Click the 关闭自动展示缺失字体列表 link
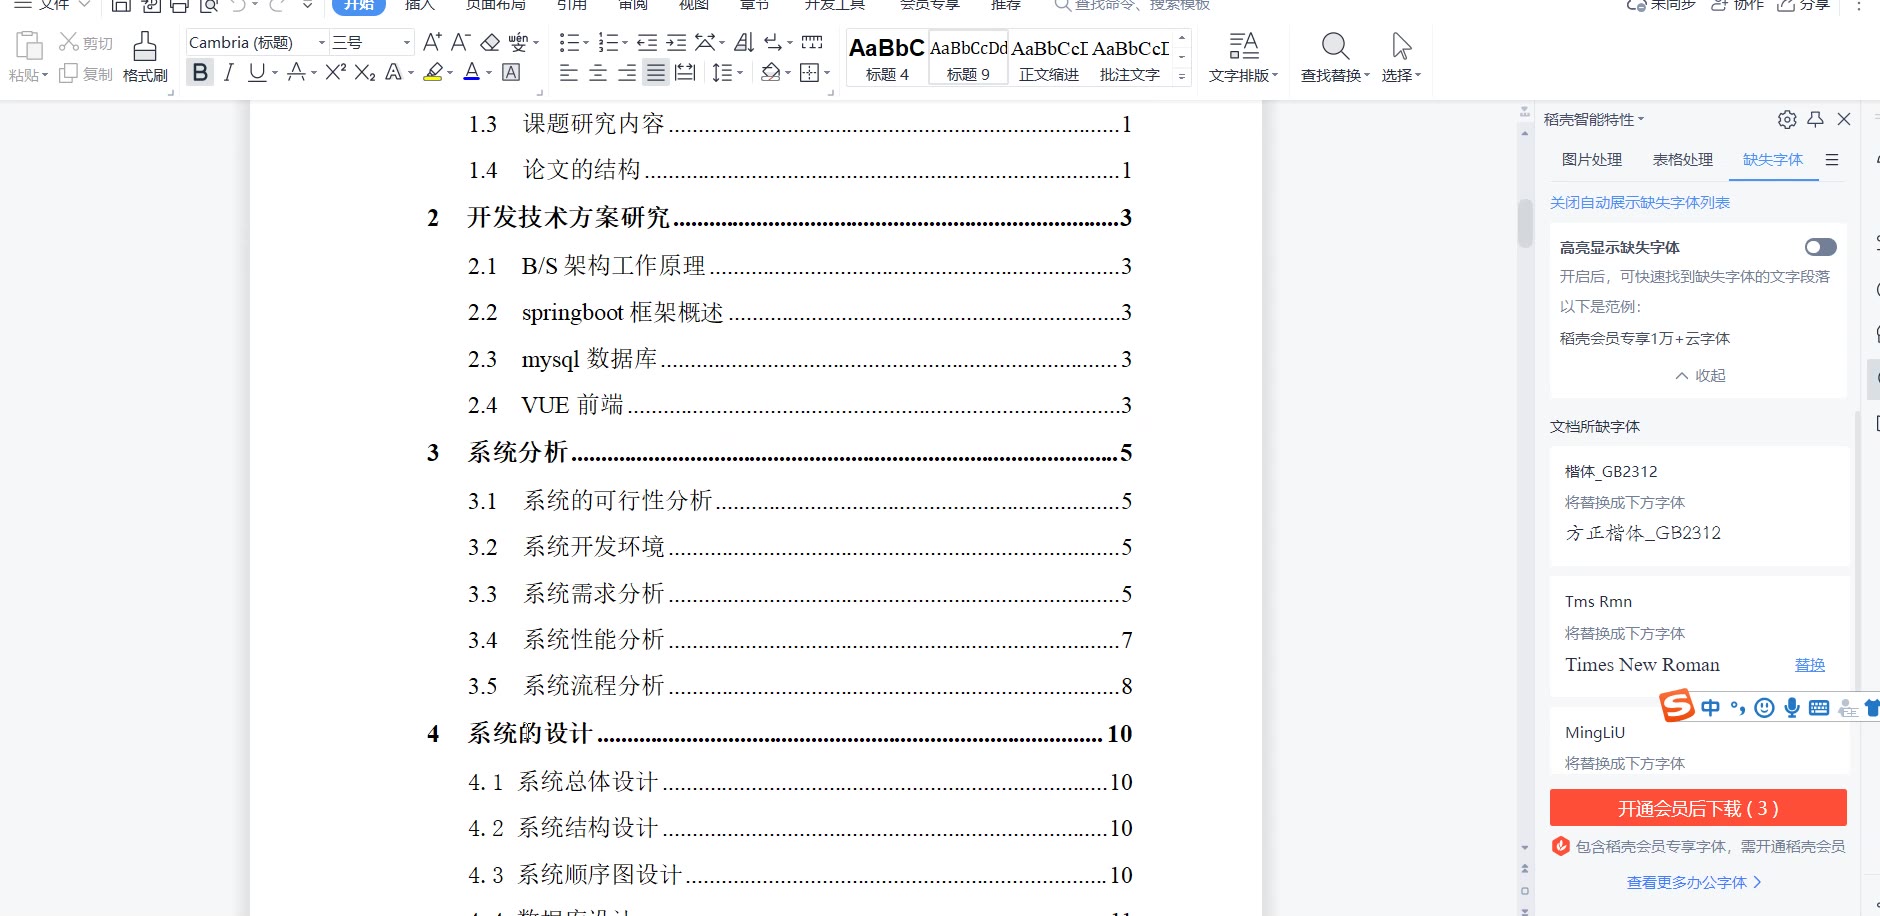This screenshot has width=1880, height=916. 1640,203
